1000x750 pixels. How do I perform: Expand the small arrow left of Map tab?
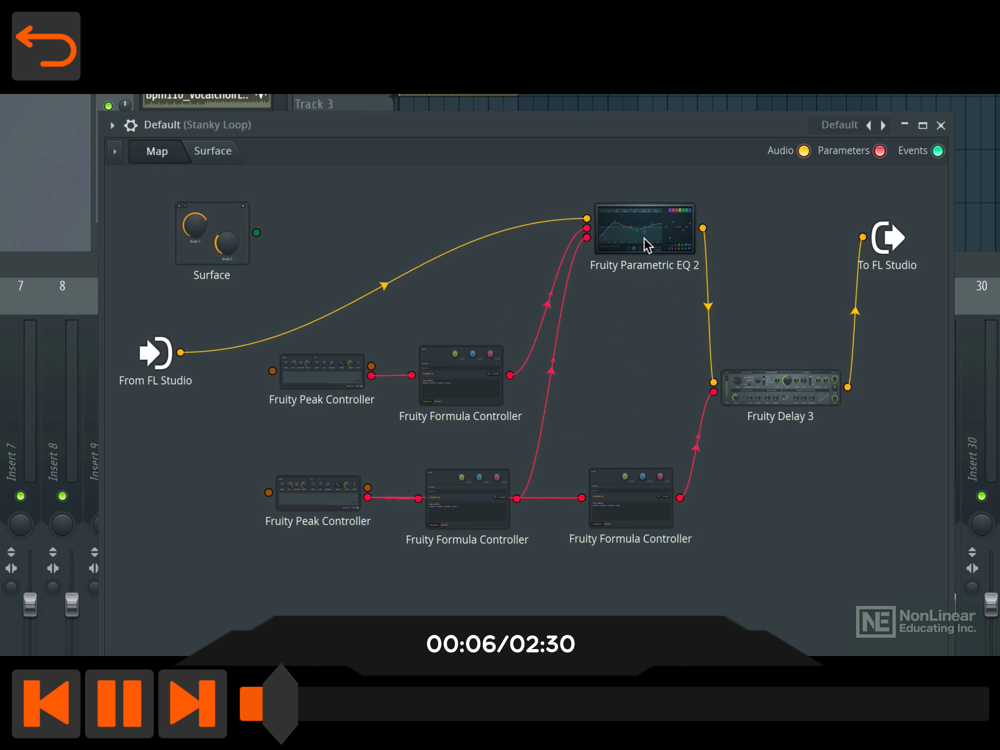coord(115,152)
